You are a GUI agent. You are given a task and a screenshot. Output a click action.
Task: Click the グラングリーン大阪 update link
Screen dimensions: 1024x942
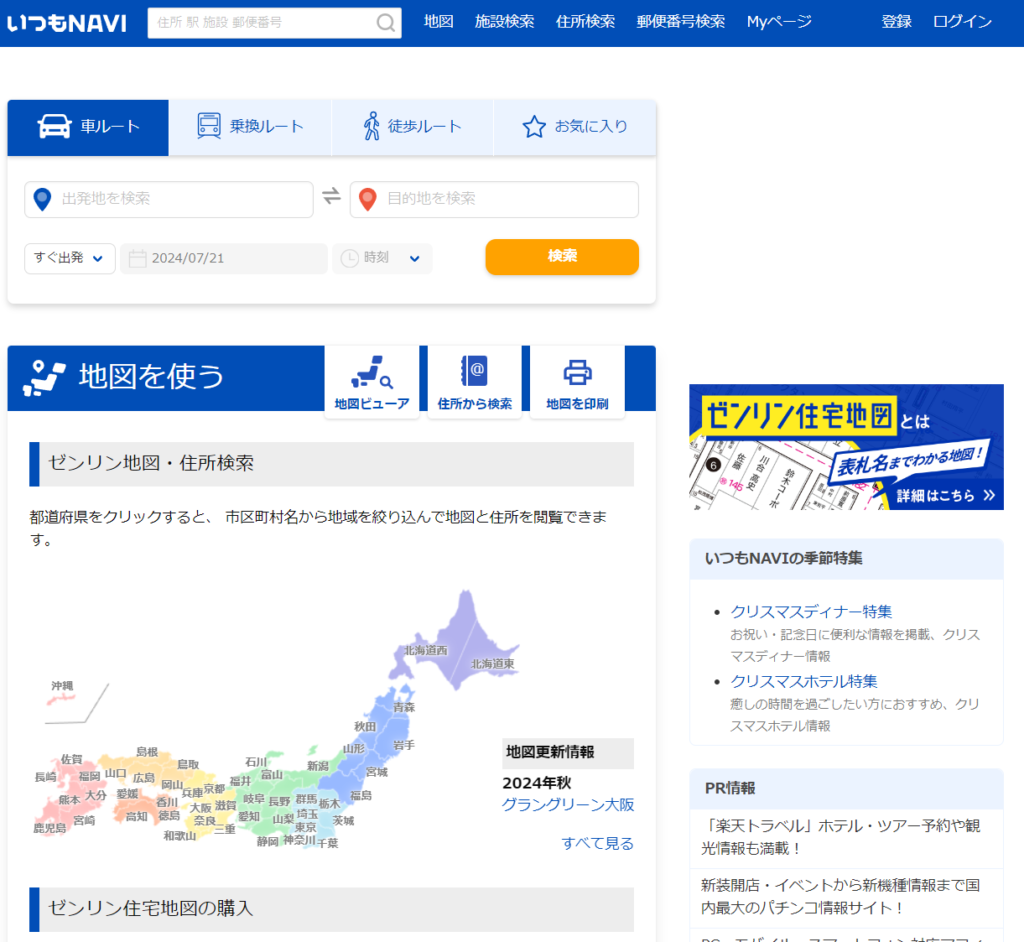point(567,805)
